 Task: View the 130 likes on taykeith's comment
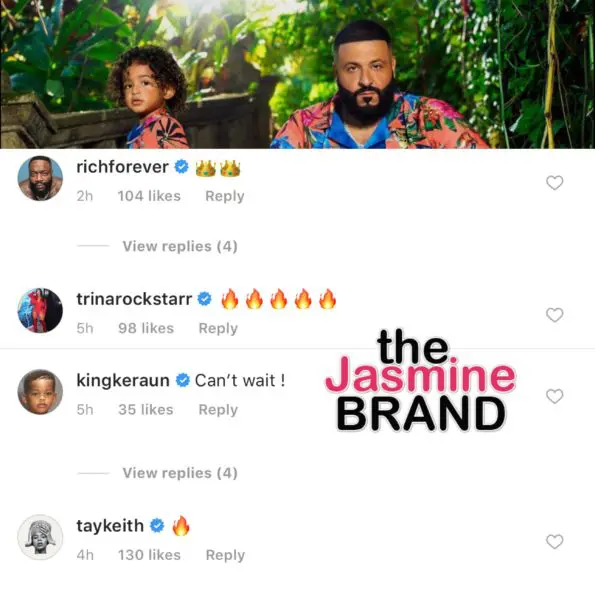coord(150,555)
